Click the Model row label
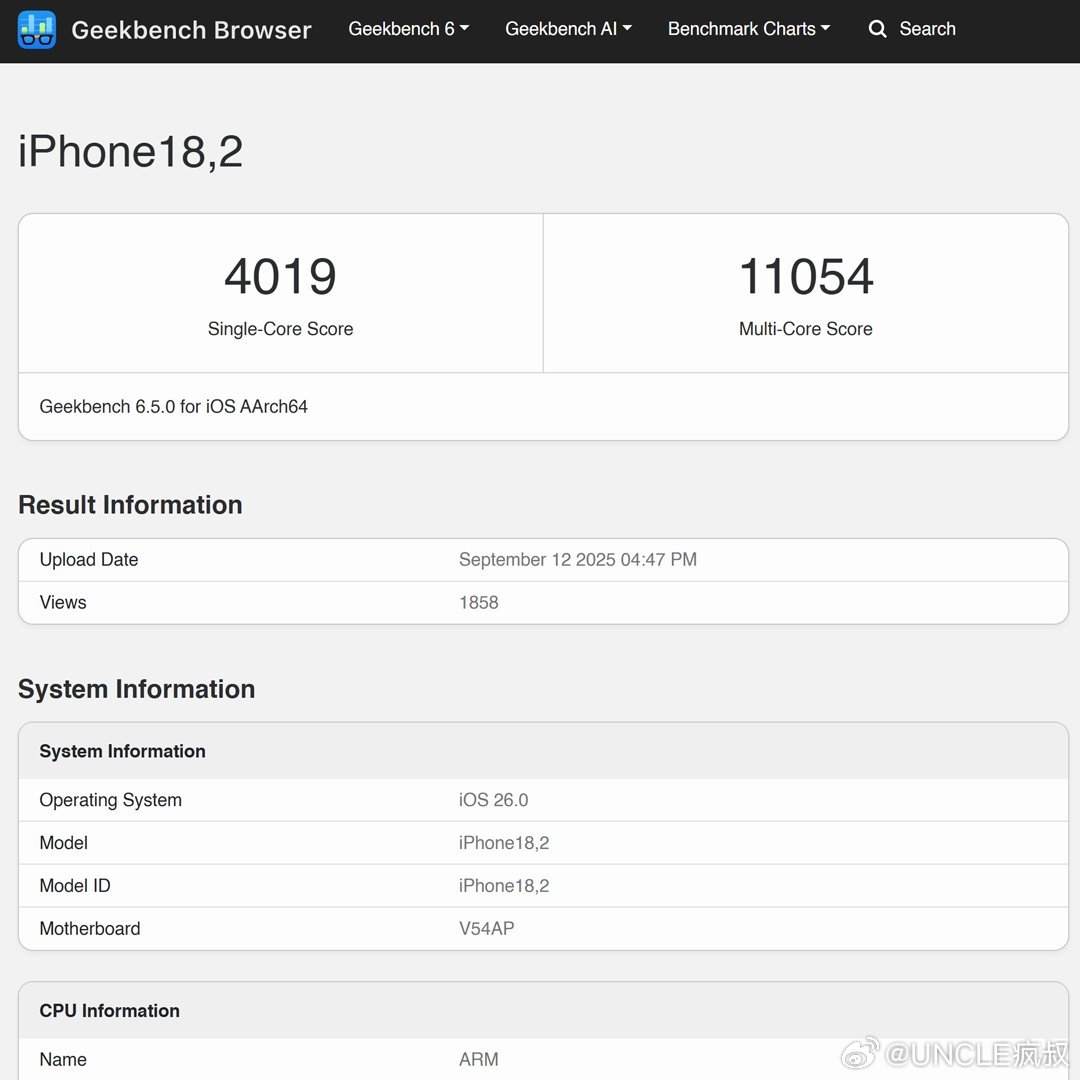1080x1080 pixels. click(x=63, y=842)
